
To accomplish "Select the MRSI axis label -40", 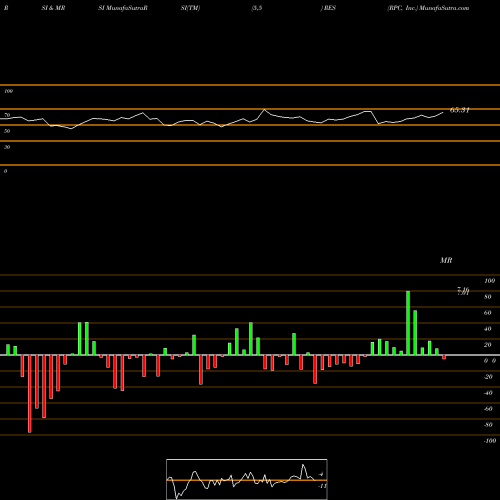I will (488, 393).
